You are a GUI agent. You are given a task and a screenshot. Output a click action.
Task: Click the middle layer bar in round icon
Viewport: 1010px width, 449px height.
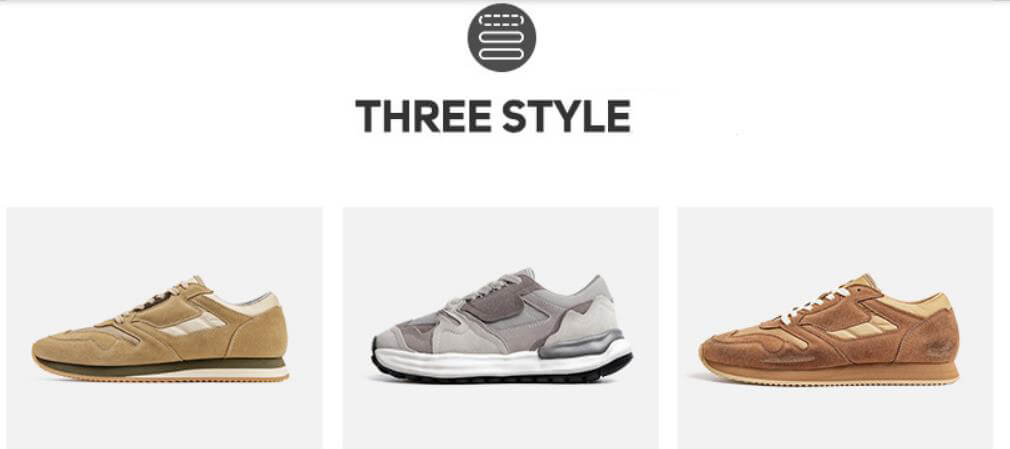[500, 37]
